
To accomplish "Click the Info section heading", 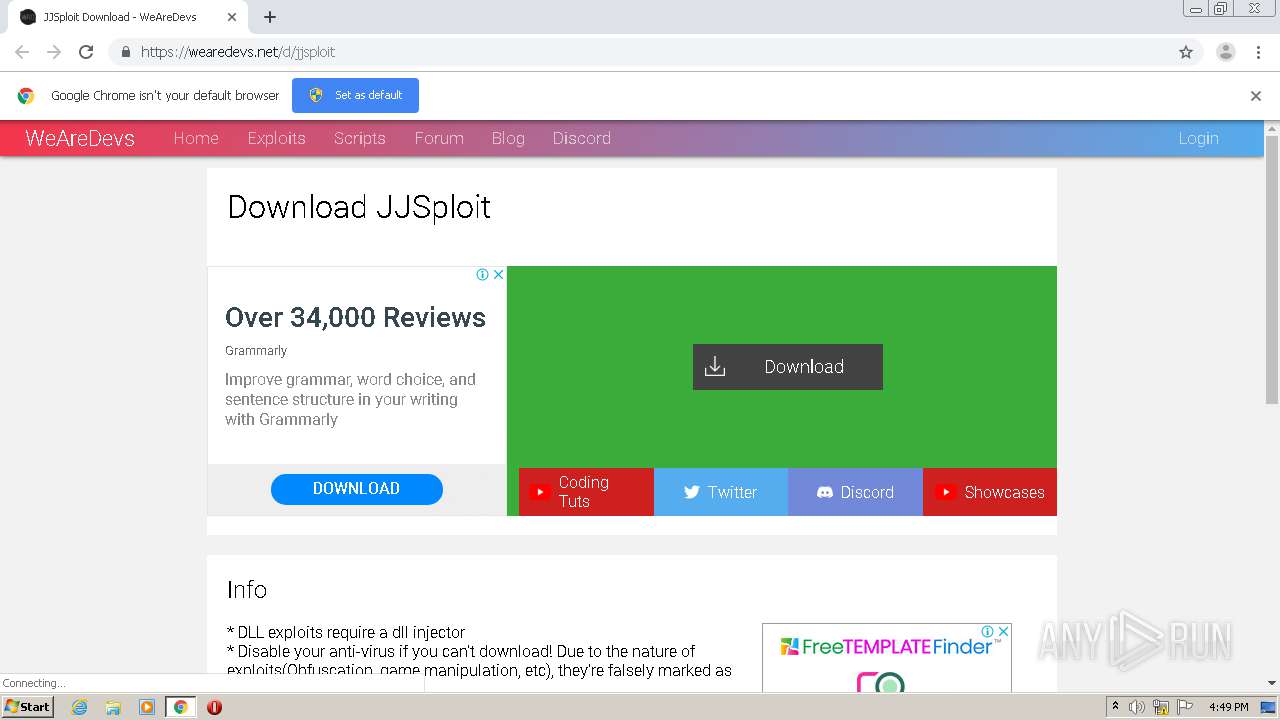I will pos(247,589).
